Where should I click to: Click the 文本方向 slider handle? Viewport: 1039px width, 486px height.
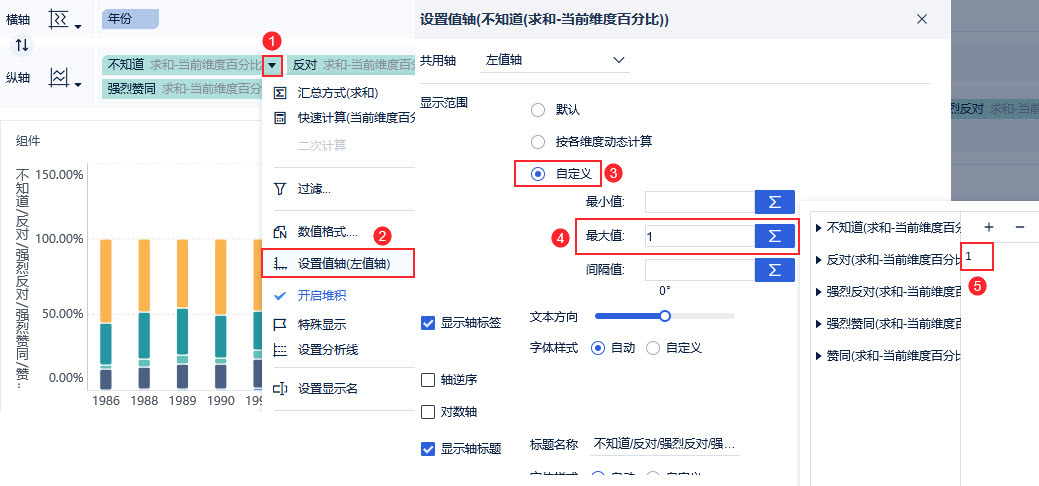(665, 316)
